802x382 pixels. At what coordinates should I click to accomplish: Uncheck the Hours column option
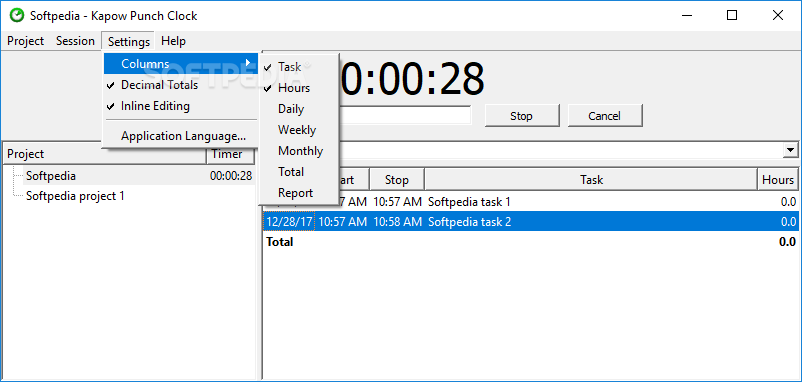300,88
